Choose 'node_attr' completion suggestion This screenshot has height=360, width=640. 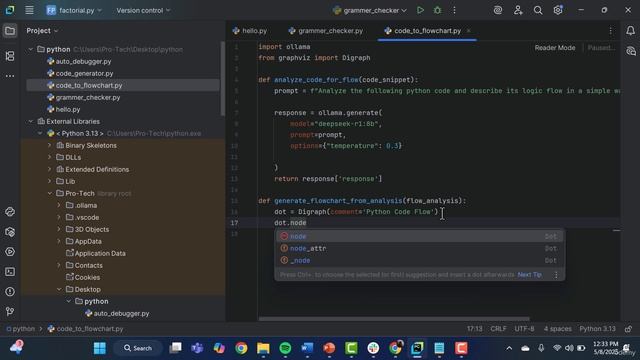(x=420, y=248)
